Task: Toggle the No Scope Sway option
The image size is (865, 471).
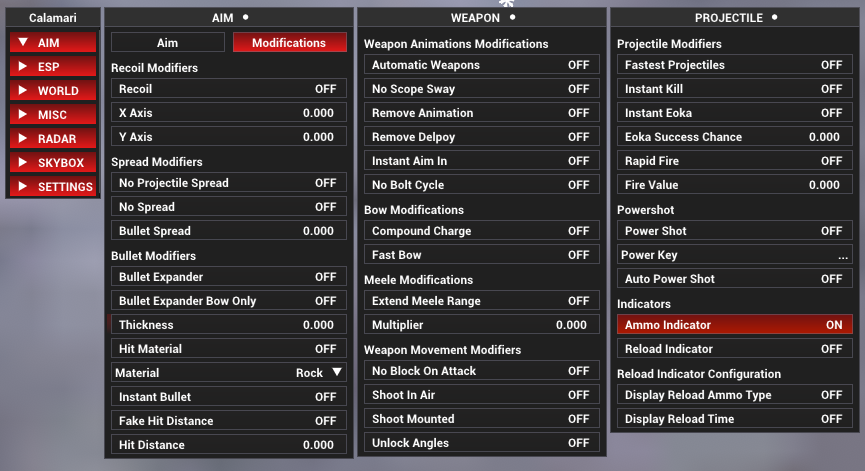Action: (481, 89)
